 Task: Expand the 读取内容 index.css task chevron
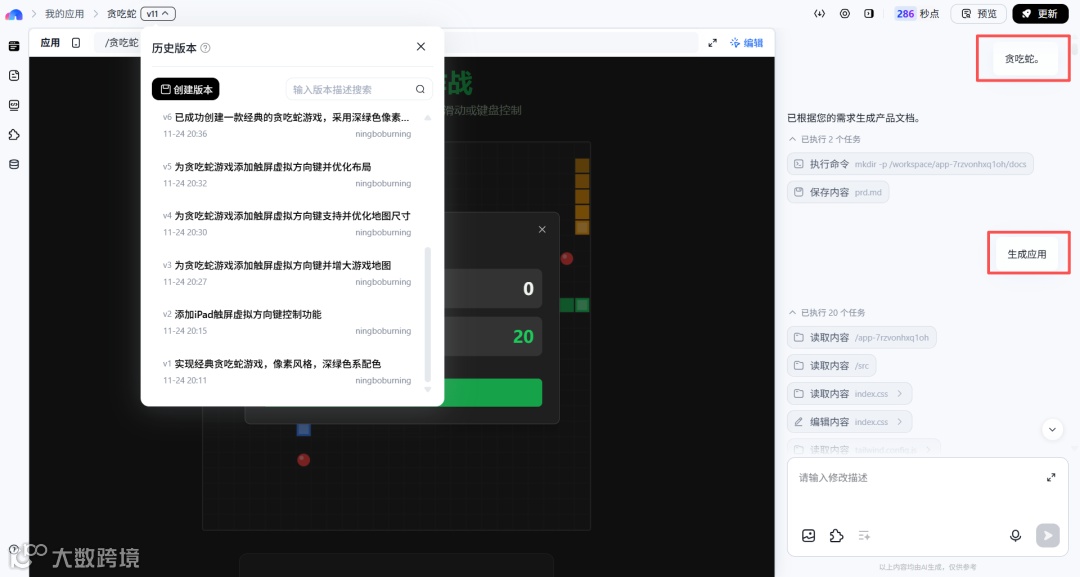click(900, 394)
